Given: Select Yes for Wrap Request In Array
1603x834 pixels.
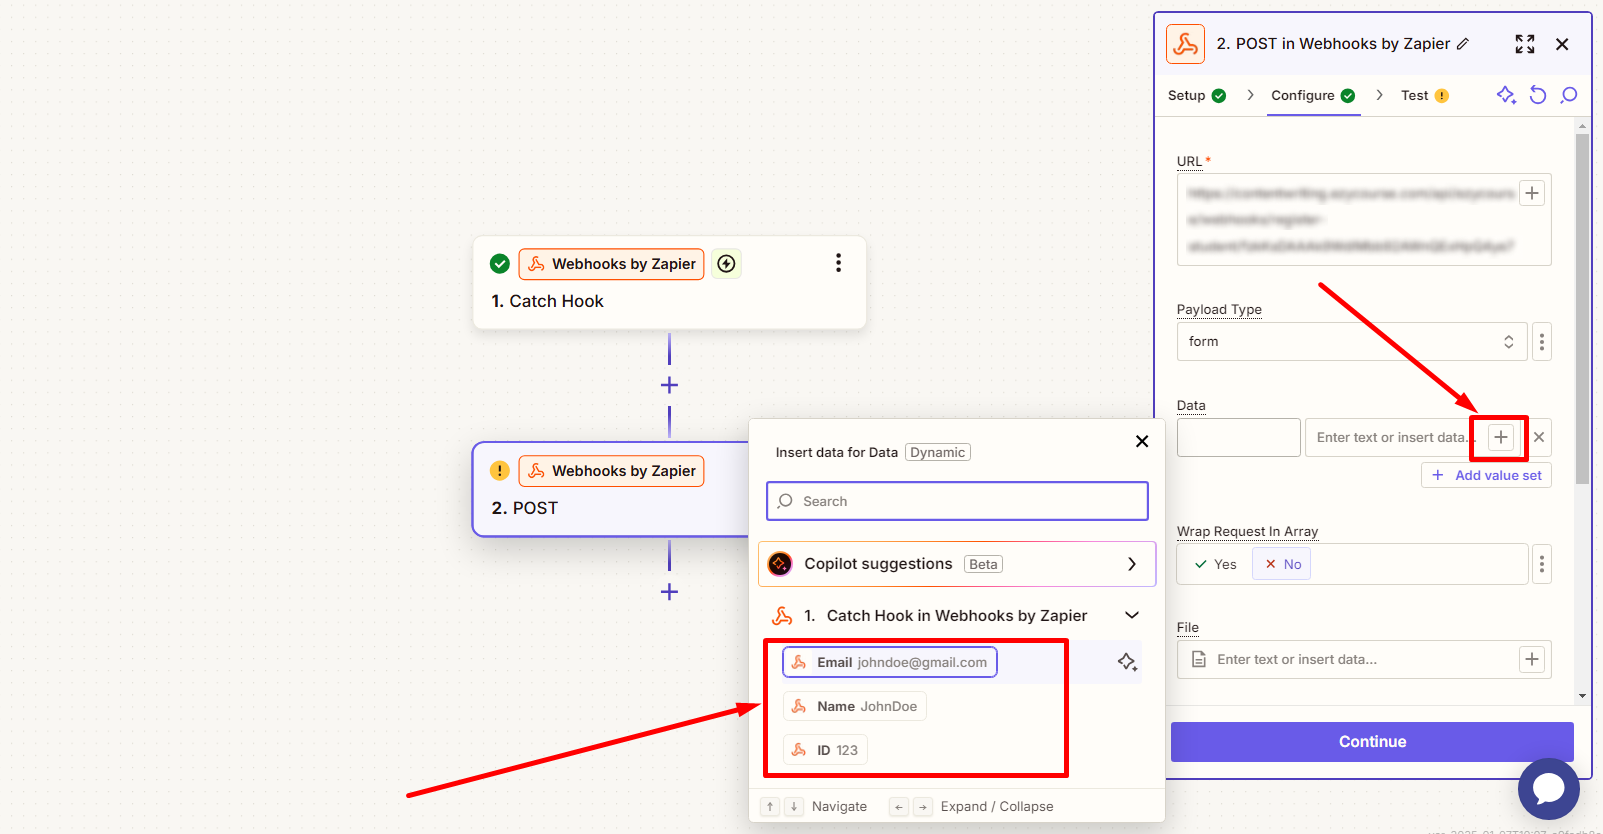Looking at the screenshot, I should 1216,564.
